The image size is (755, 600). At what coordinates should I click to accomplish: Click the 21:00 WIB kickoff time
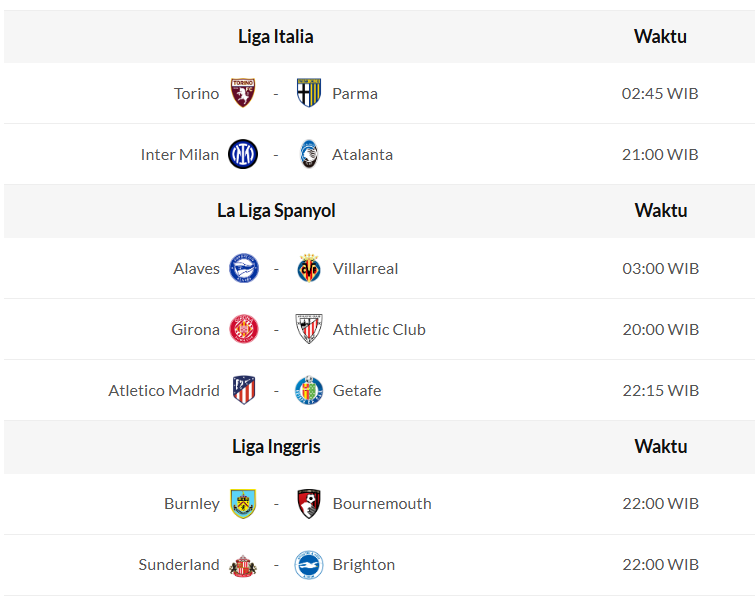click(x=660, y=154)
